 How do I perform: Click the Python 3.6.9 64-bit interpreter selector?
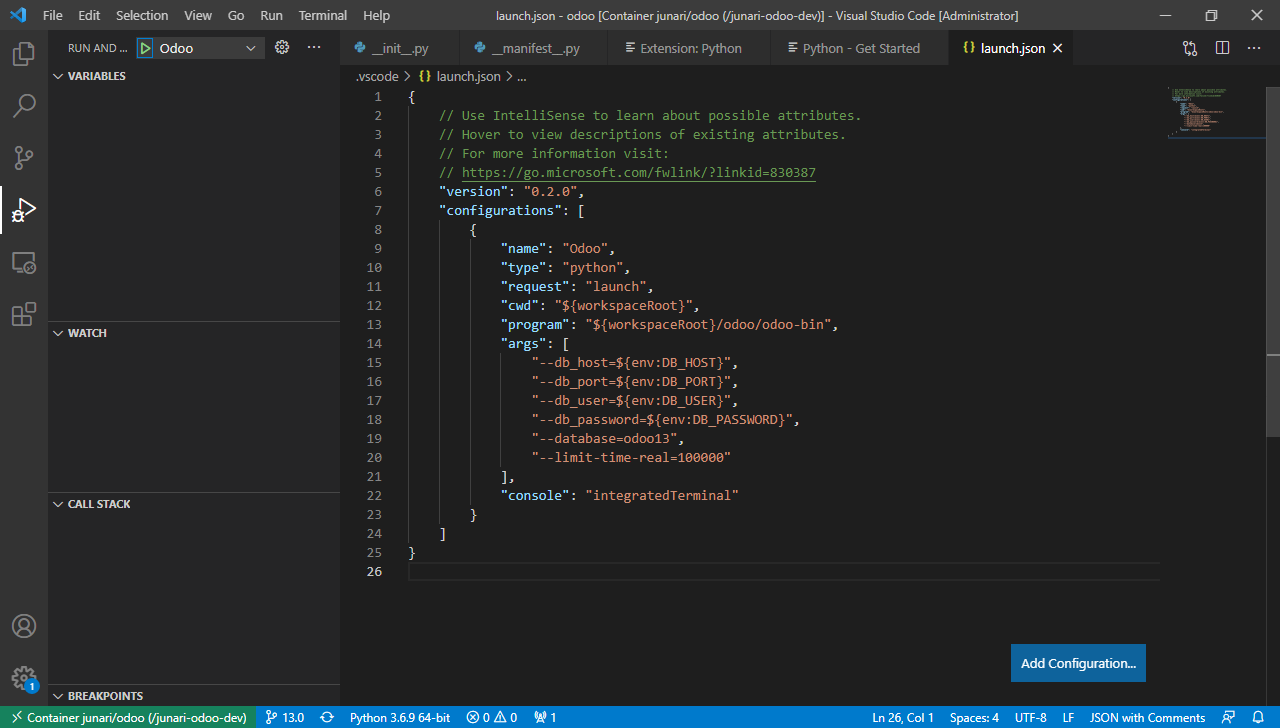coord(399,718)
